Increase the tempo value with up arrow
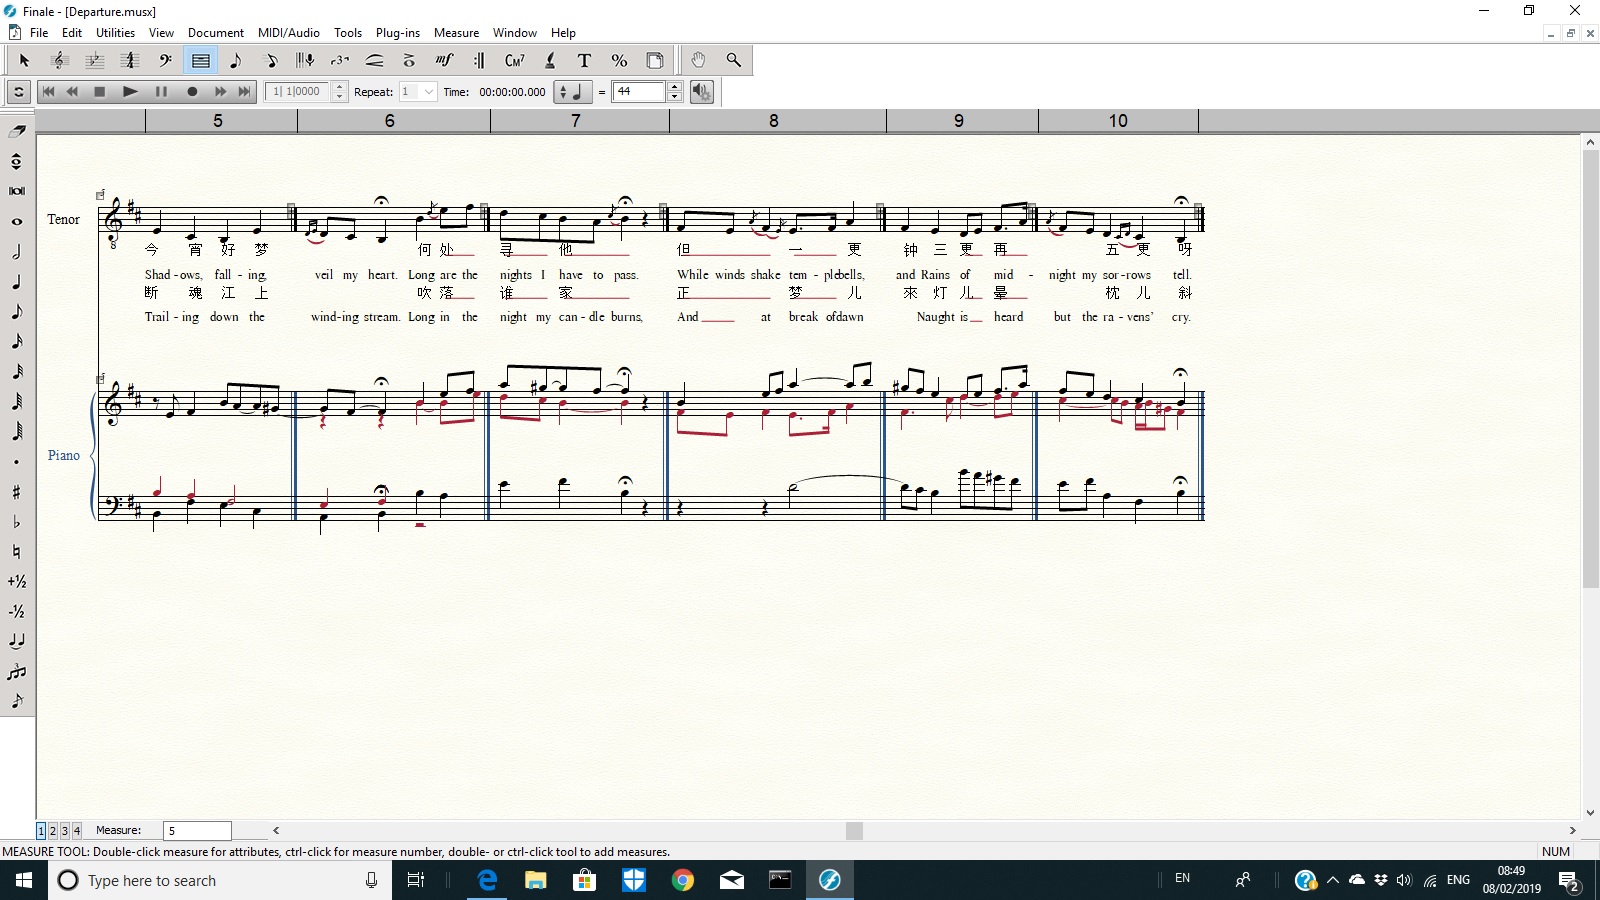The width and height of the screenshot is (1600, 900). (x=675, y=87)
